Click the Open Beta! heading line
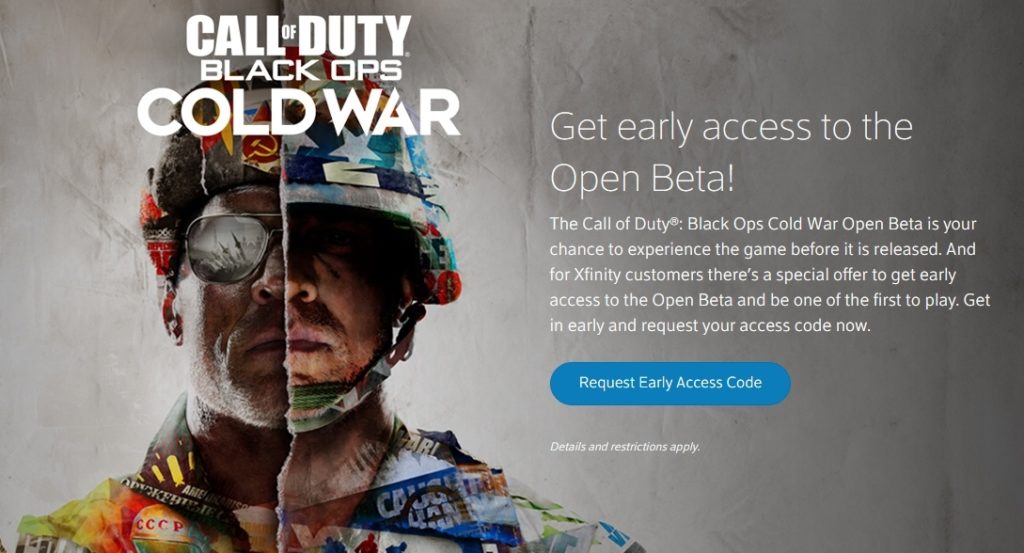Viewport: 1024px width, 553px height. [642, 178]
